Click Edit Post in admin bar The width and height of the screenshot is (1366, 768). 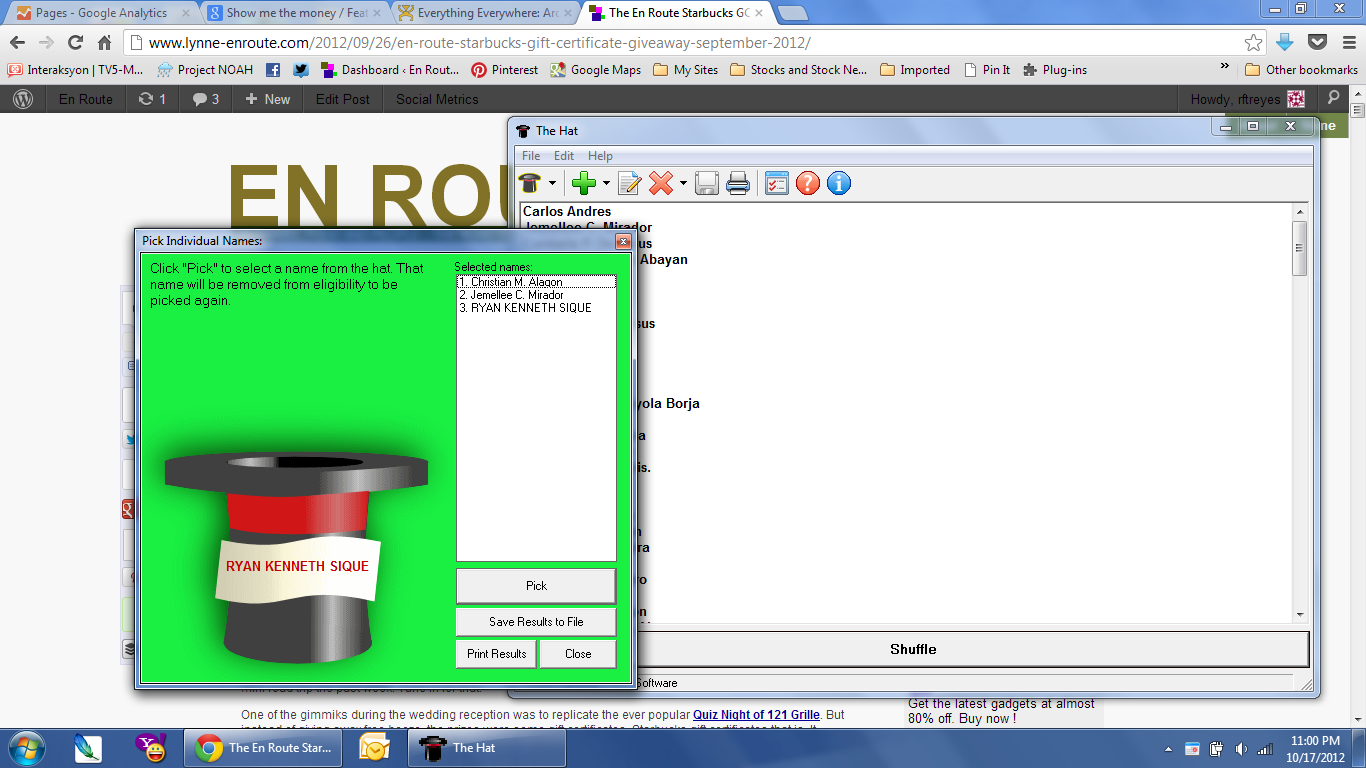click(342, 99)
